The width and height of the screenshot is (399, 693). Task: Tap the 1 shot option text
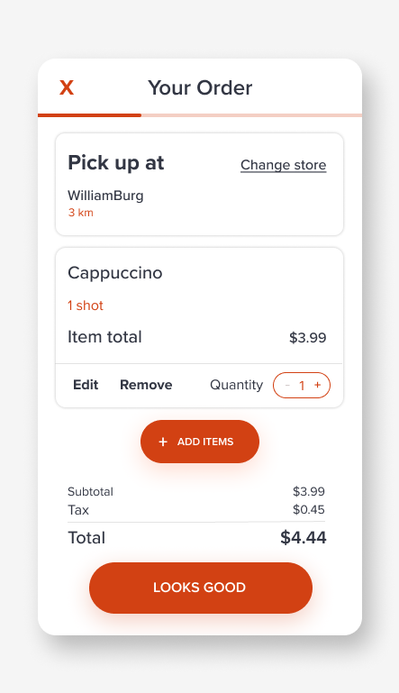tap(85, 305)
